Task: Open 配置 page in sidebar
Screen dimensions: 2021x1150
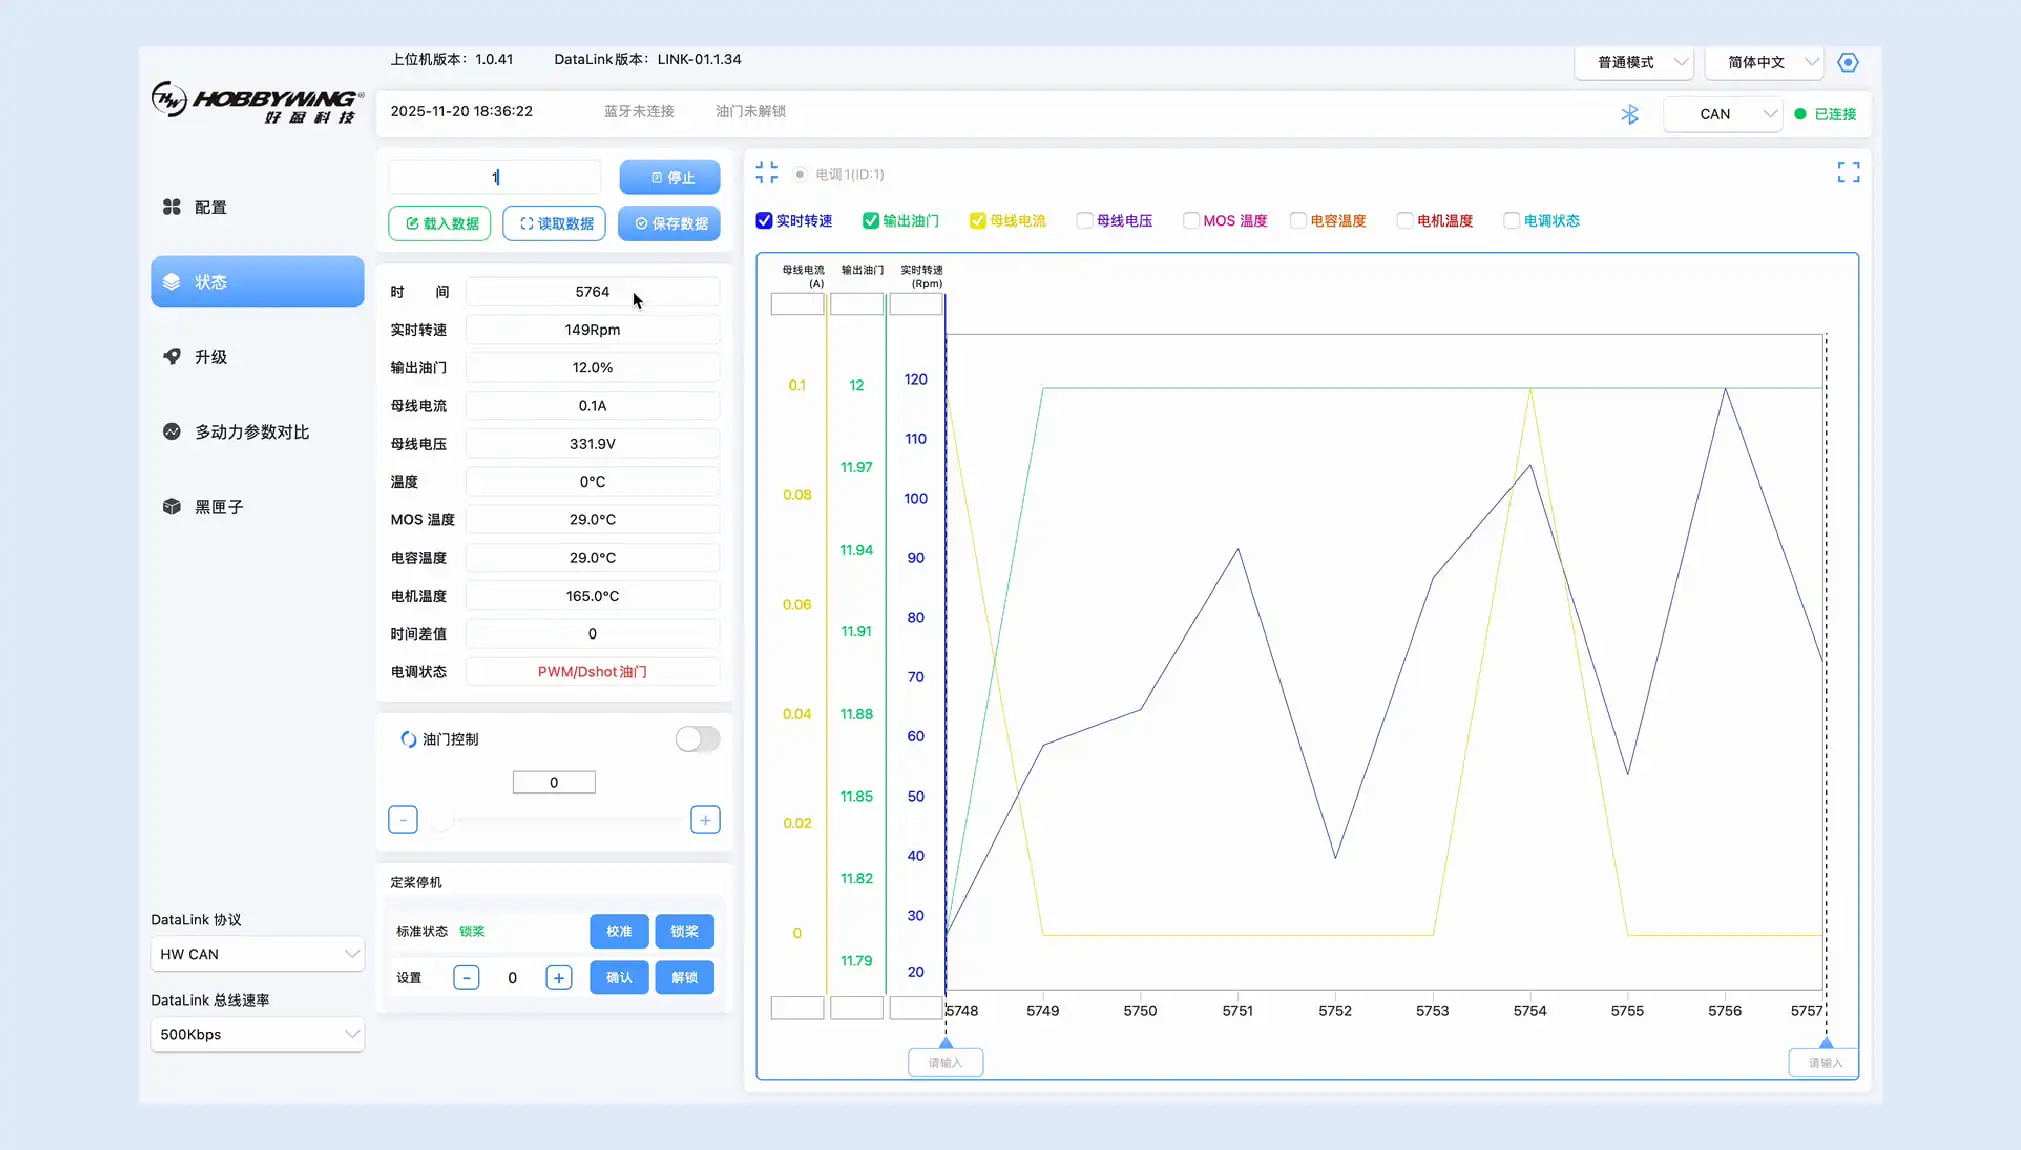Action: pos(257,207)
